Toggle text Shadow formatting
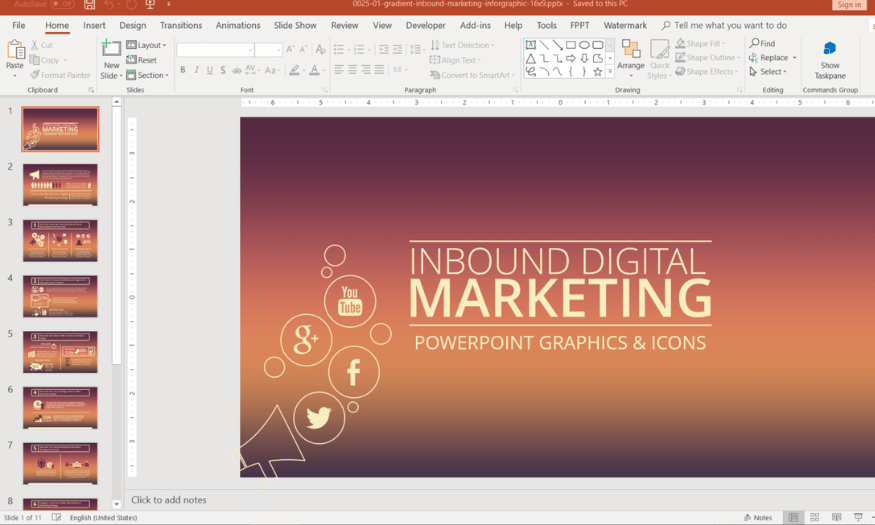 pyautogui.click(x=223, y=70)
